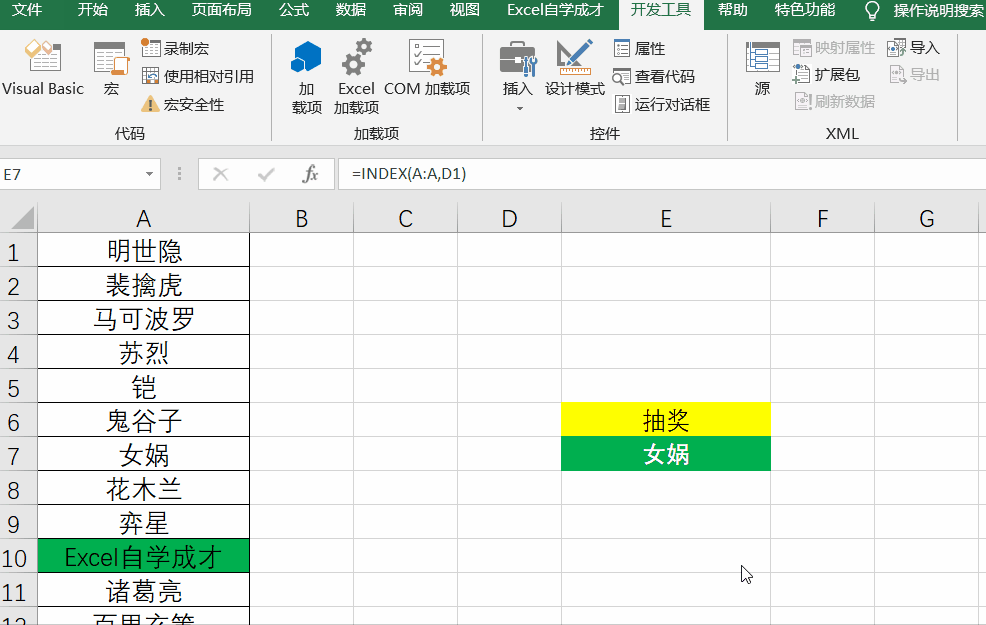Viewport: 986px width, 625px height.
Task: Open the Help (帮助) tab
Action: pos(733,10)
